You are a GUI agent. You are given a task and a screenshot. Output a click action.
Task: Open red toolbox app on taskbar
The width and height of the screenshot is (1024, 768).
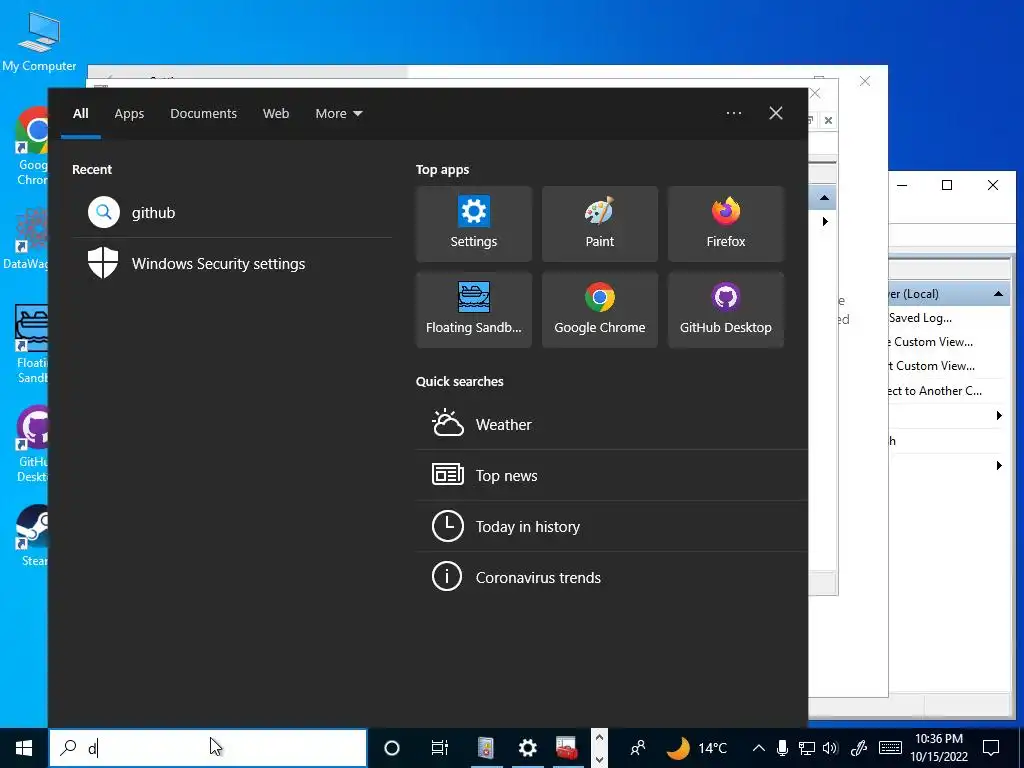coord(566,748)
